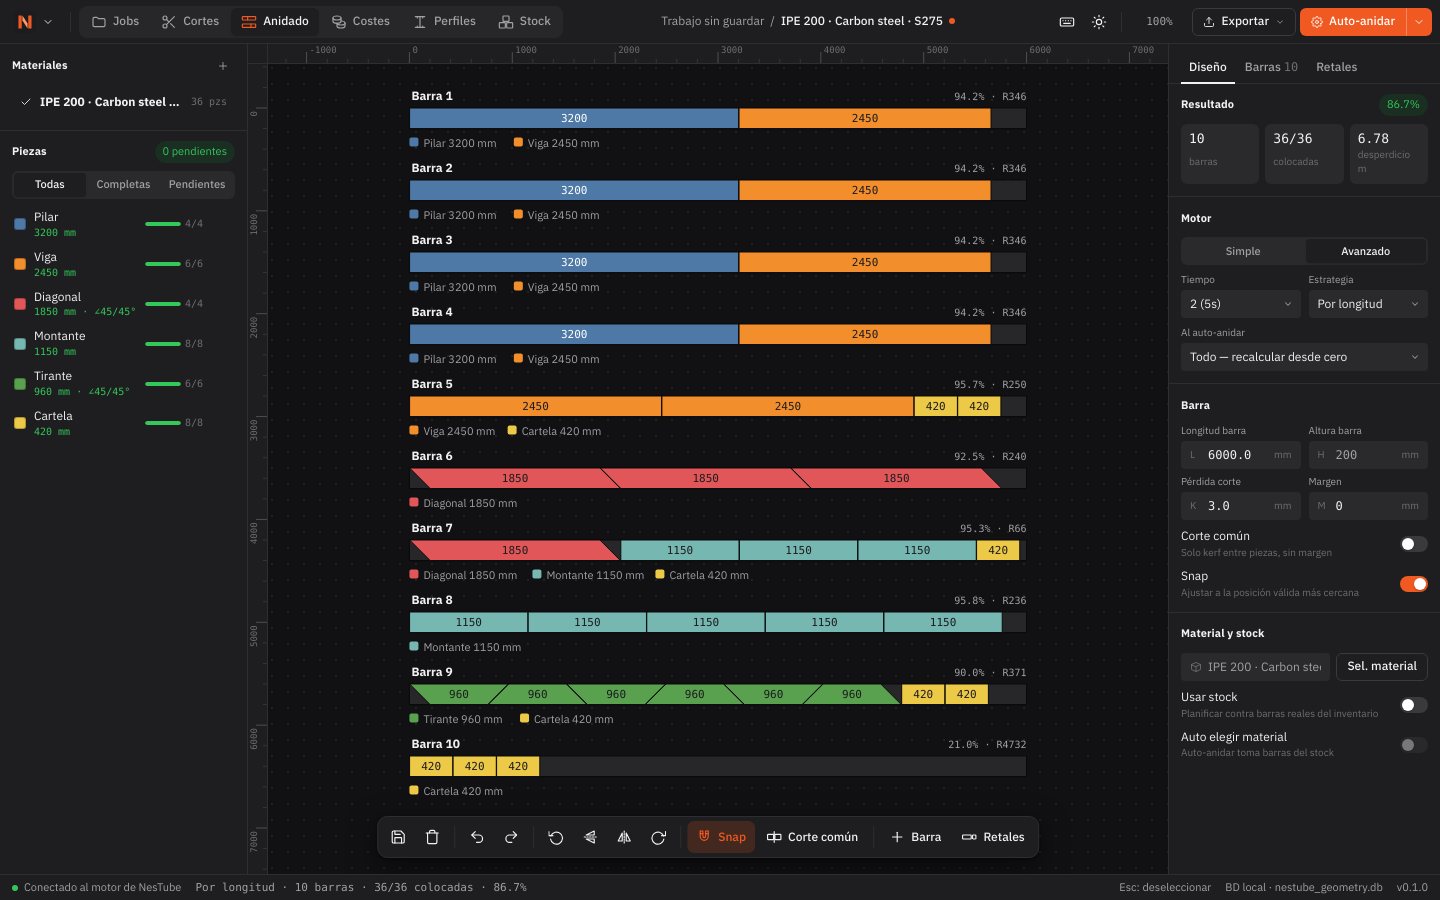Screen dimensions: 1440x900
Task: Flip horizontally using the mirror icon
Action: [x=624, y=837]
